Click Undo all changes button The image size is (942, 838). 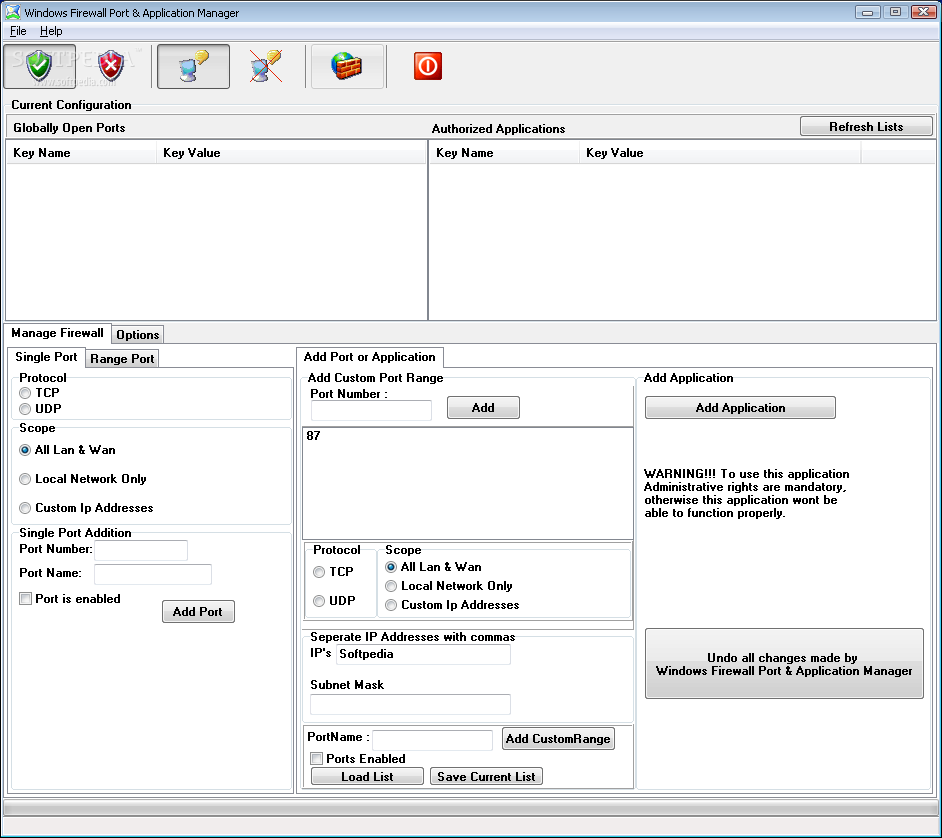(784, 664)
